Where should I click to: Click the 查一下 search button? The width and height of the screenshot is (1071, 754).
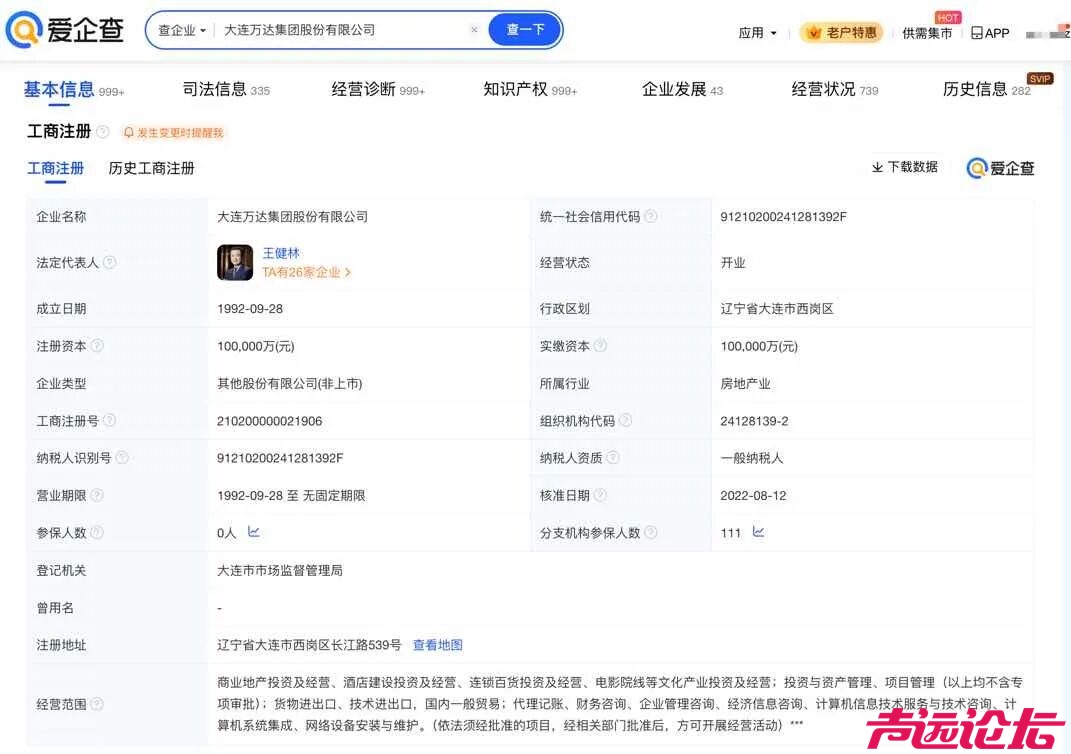(525, 30)
